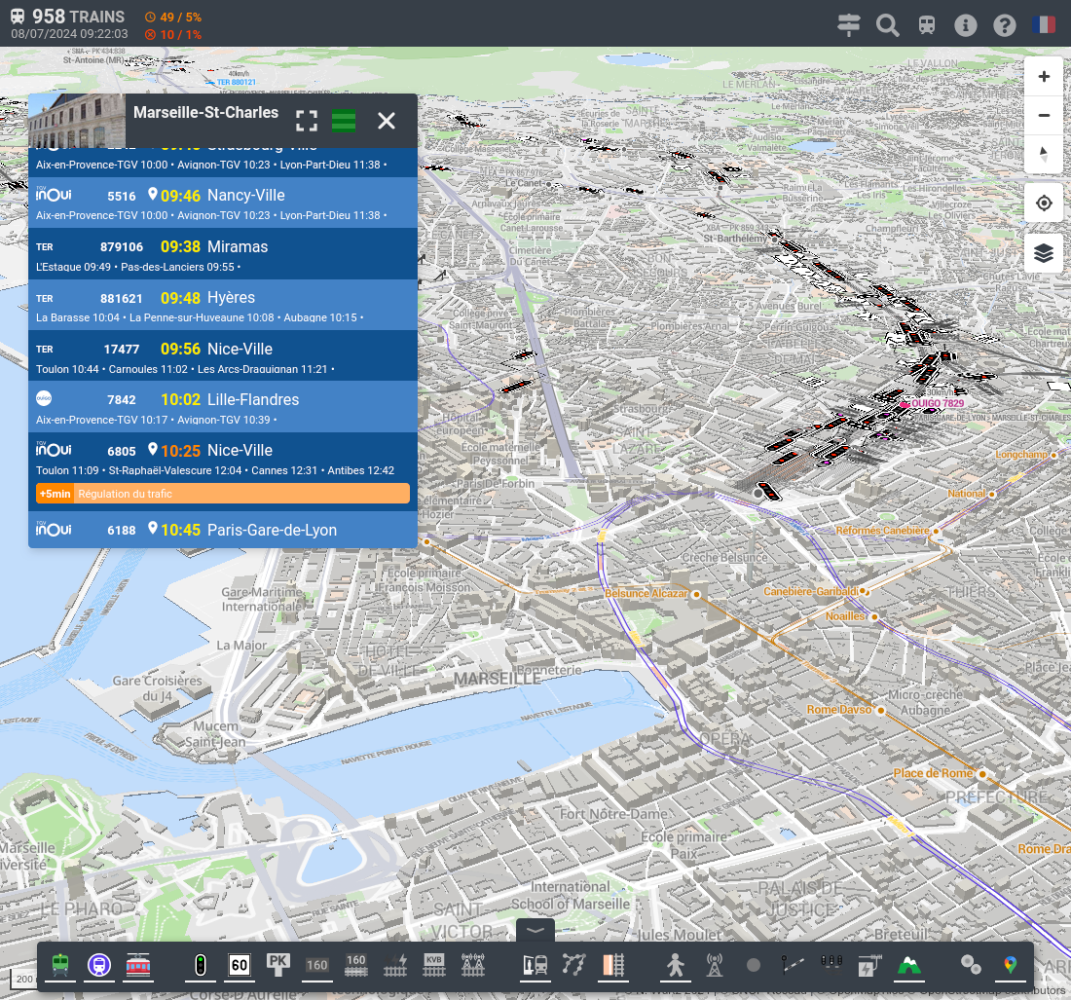Screen dimensions: 1071x1000
Task: Select TER 17477 to Nice-Ville departure
Action: [x=222, y=356]
